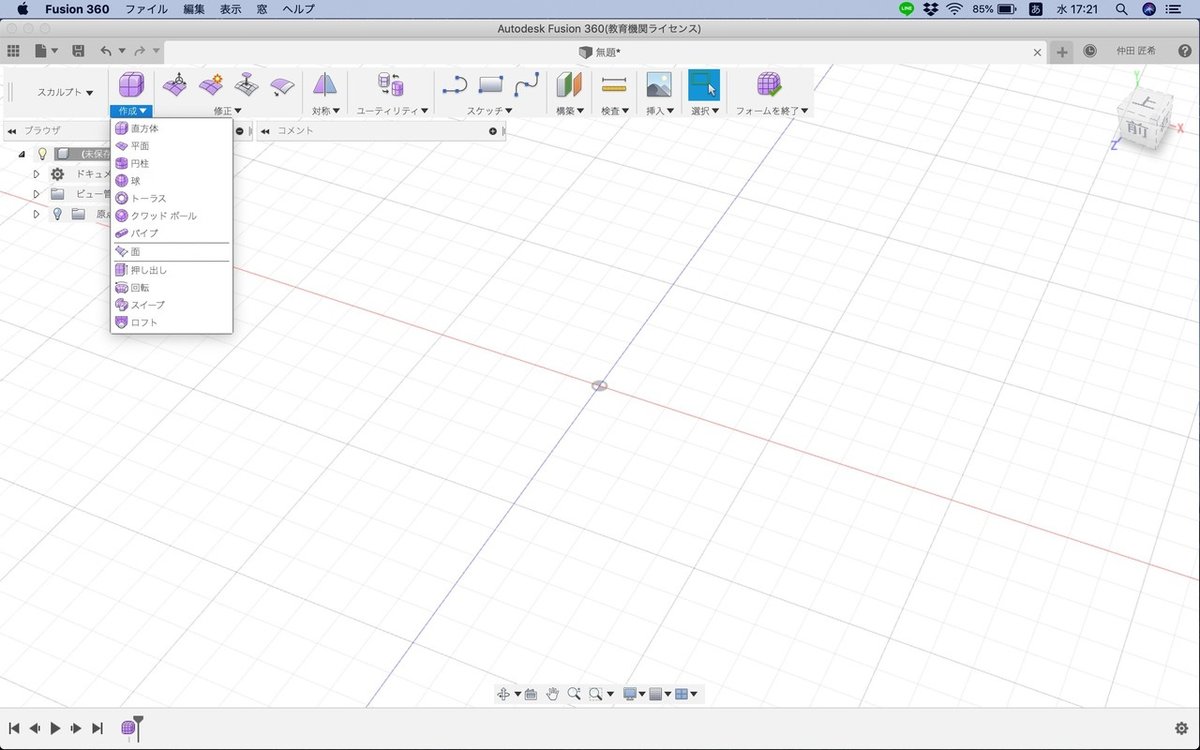Click the Create Form box icon
Image resolution: width=1200 pixels, height=750 pixels.
[x=132, y=85]
